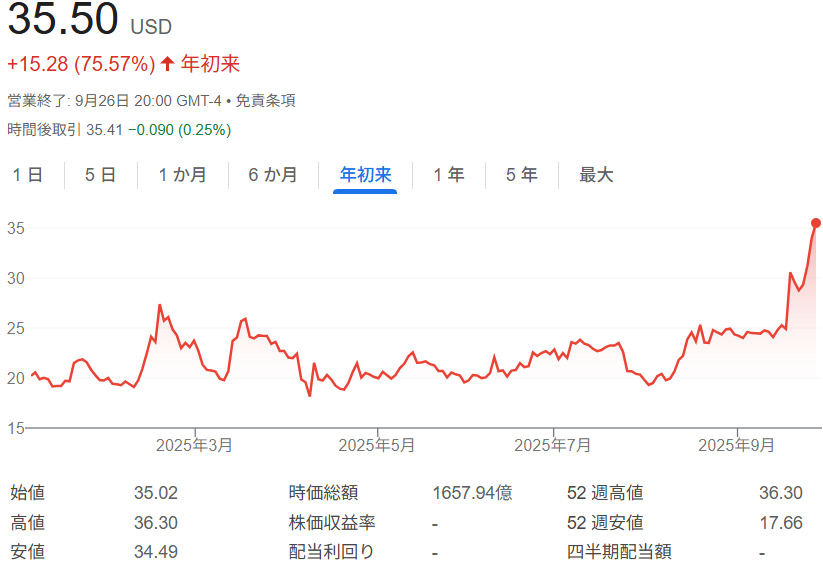Click the 35.50 USD price heading
This screenshot has height=565, width=823.
[90, 22]
